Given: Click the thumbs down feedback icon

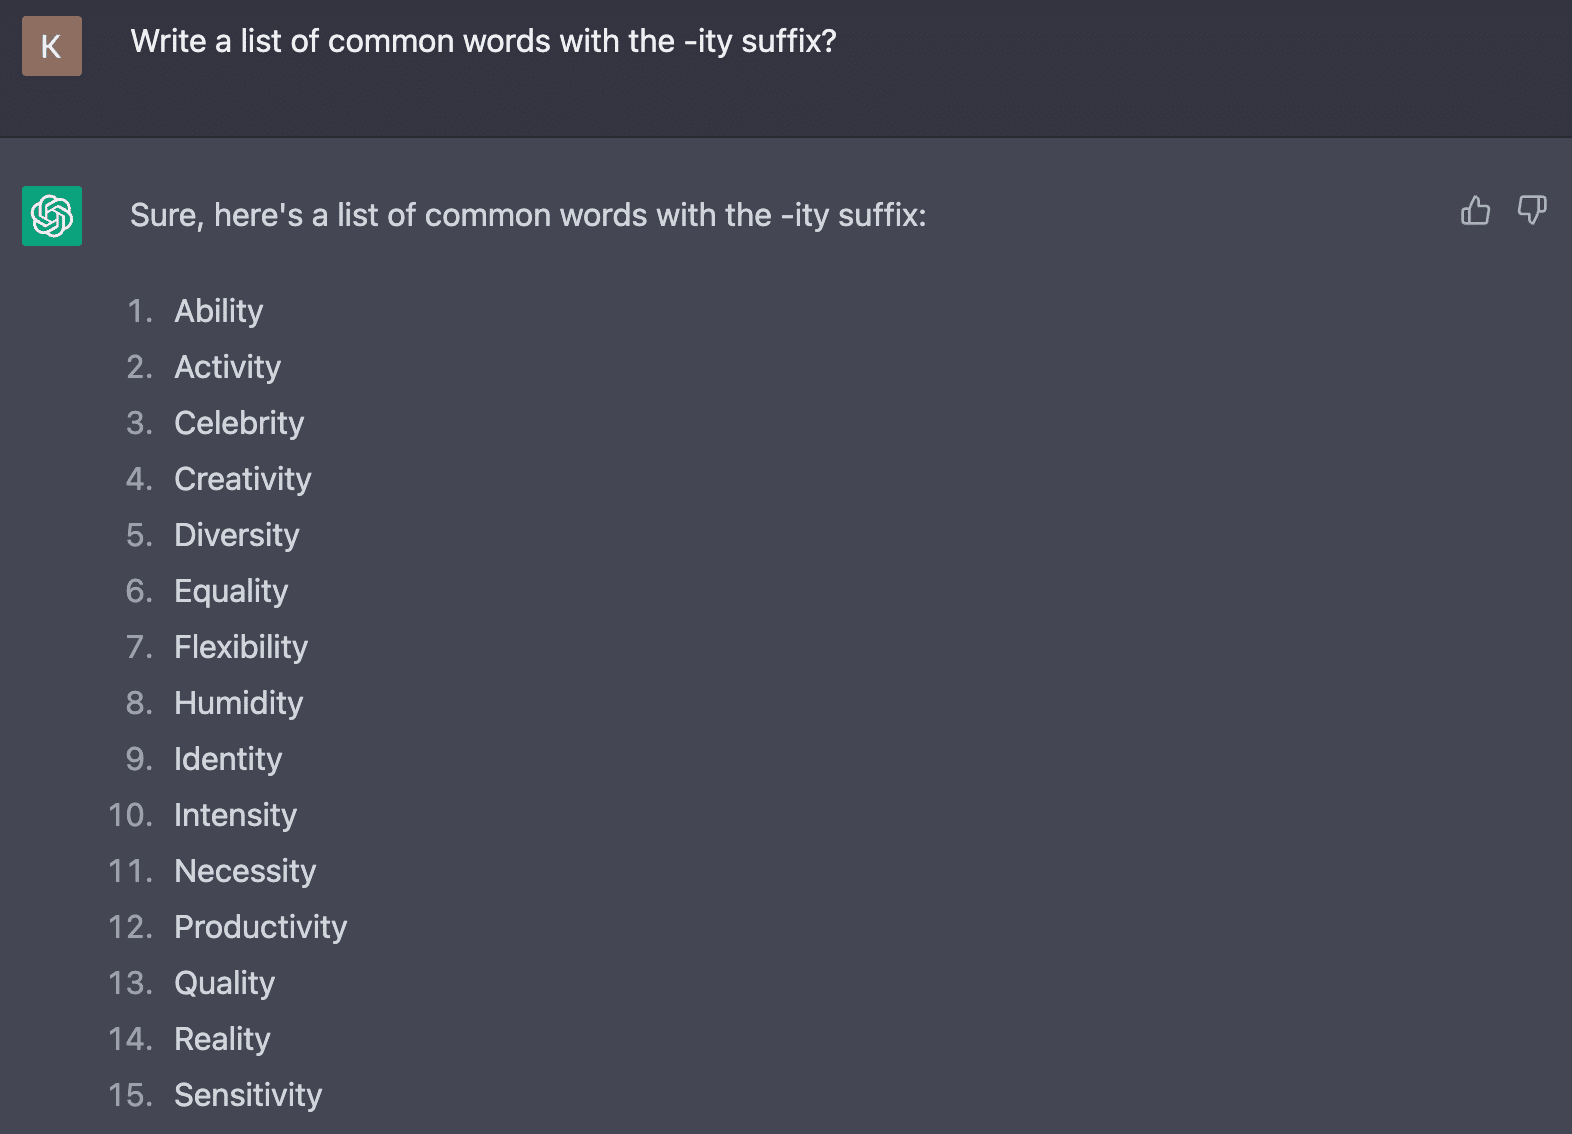Looking at the screenshot, I should [1531, 210].
